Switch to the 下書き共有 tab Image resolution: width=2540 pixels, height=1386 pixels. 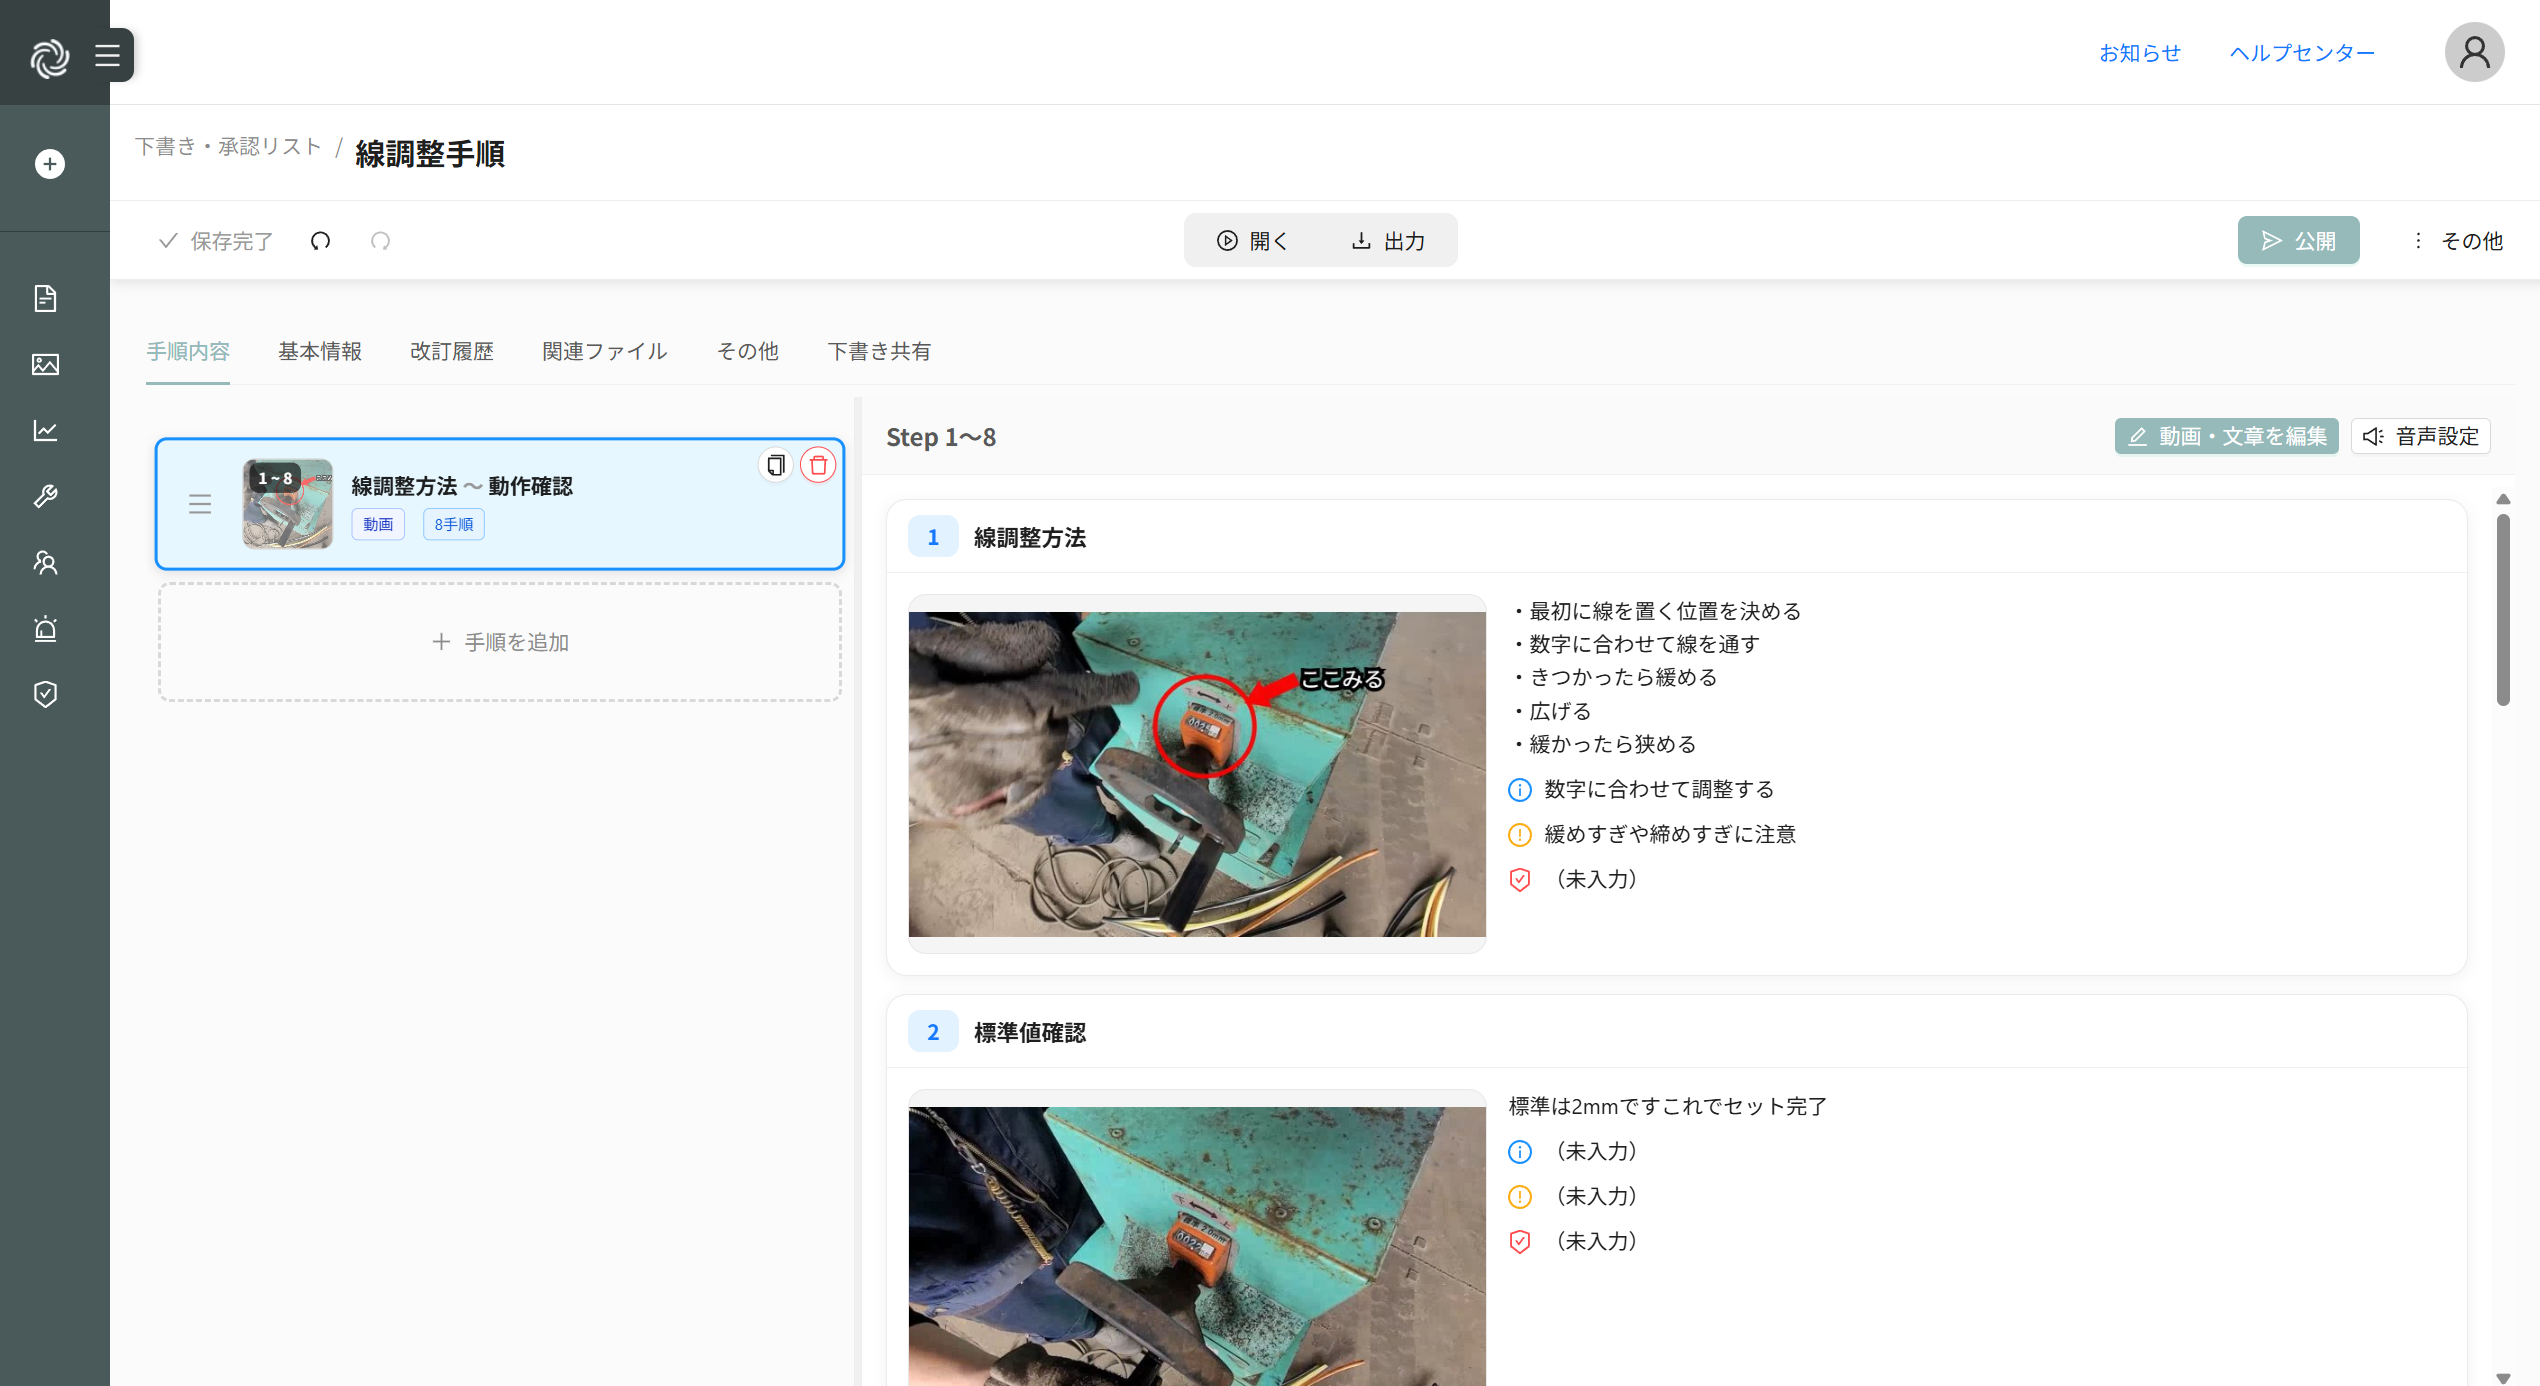(879, 352)
